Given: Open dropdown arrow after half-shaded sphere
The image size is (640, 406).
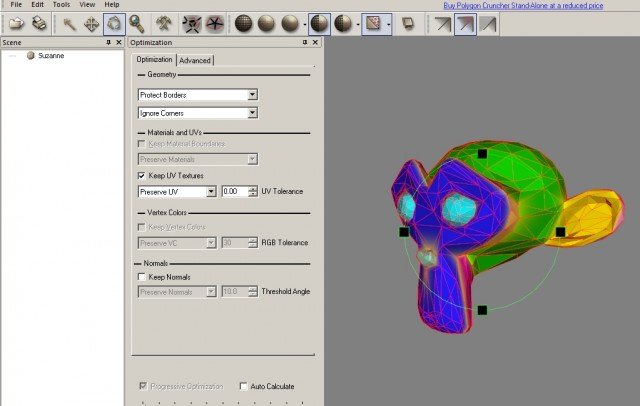Looking at the screenshot, I should [358, 24].
